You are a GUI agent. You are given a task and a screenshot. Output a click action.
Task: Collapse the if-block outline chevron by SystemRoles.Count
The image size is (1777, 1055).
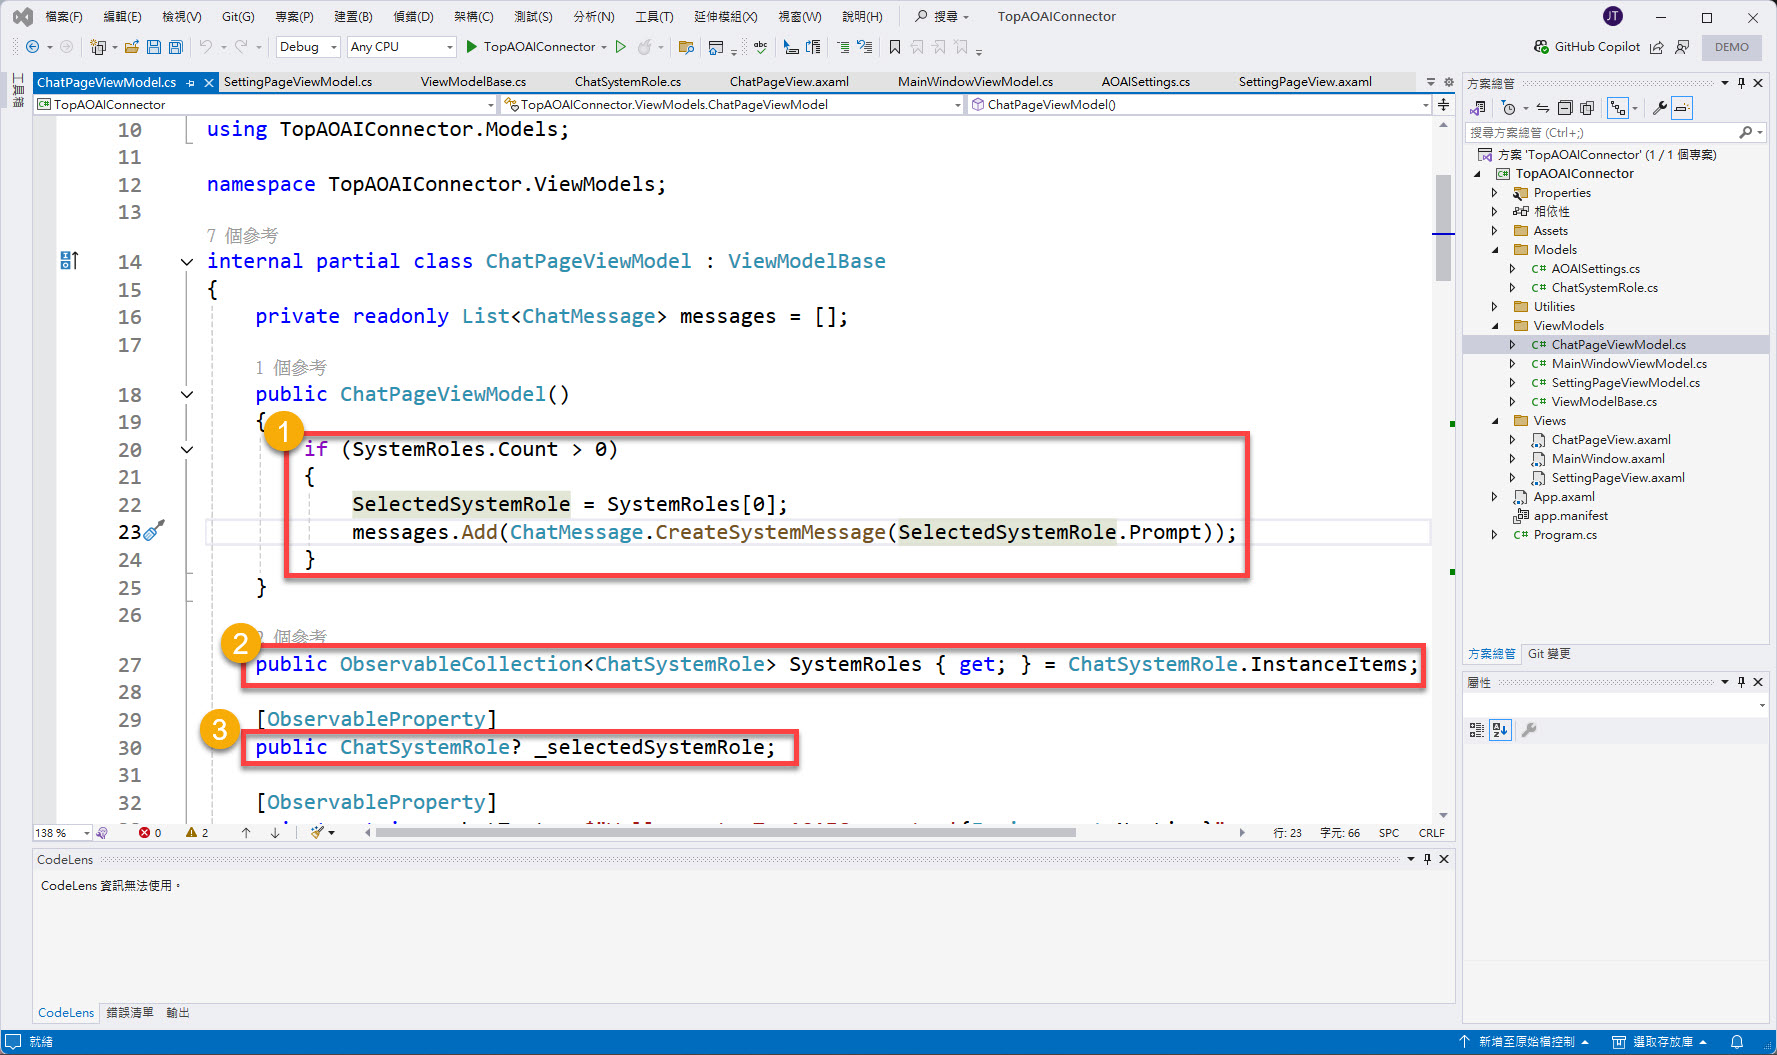coord(187,450)
